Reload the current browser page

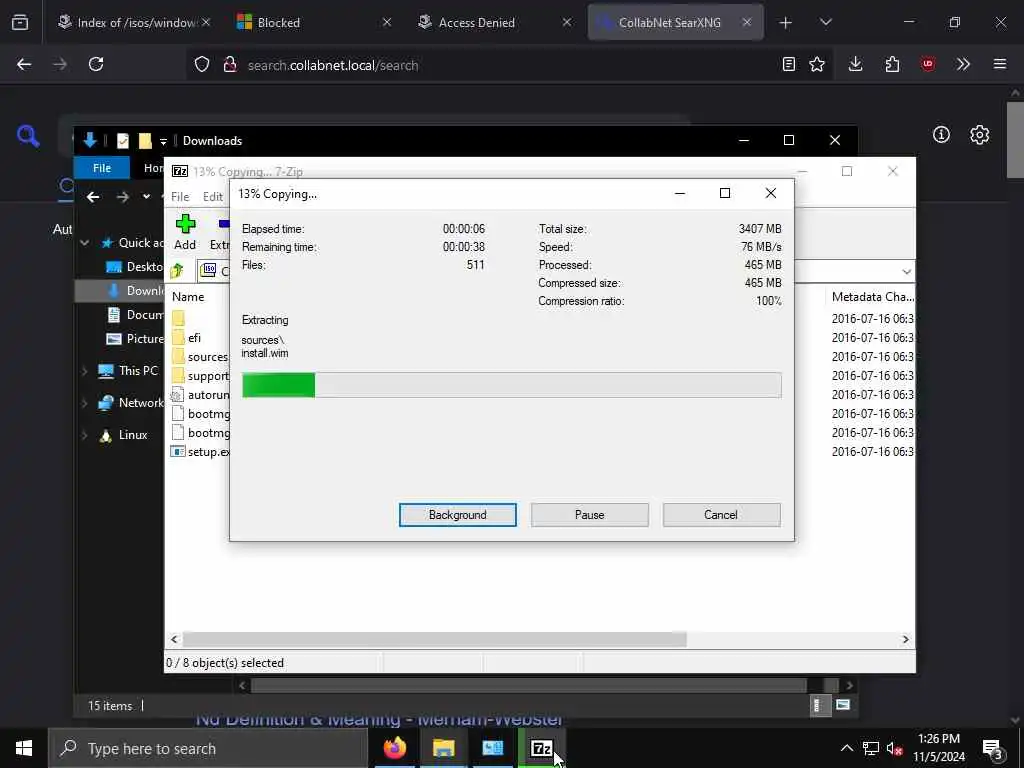click(x=96, y=64)
